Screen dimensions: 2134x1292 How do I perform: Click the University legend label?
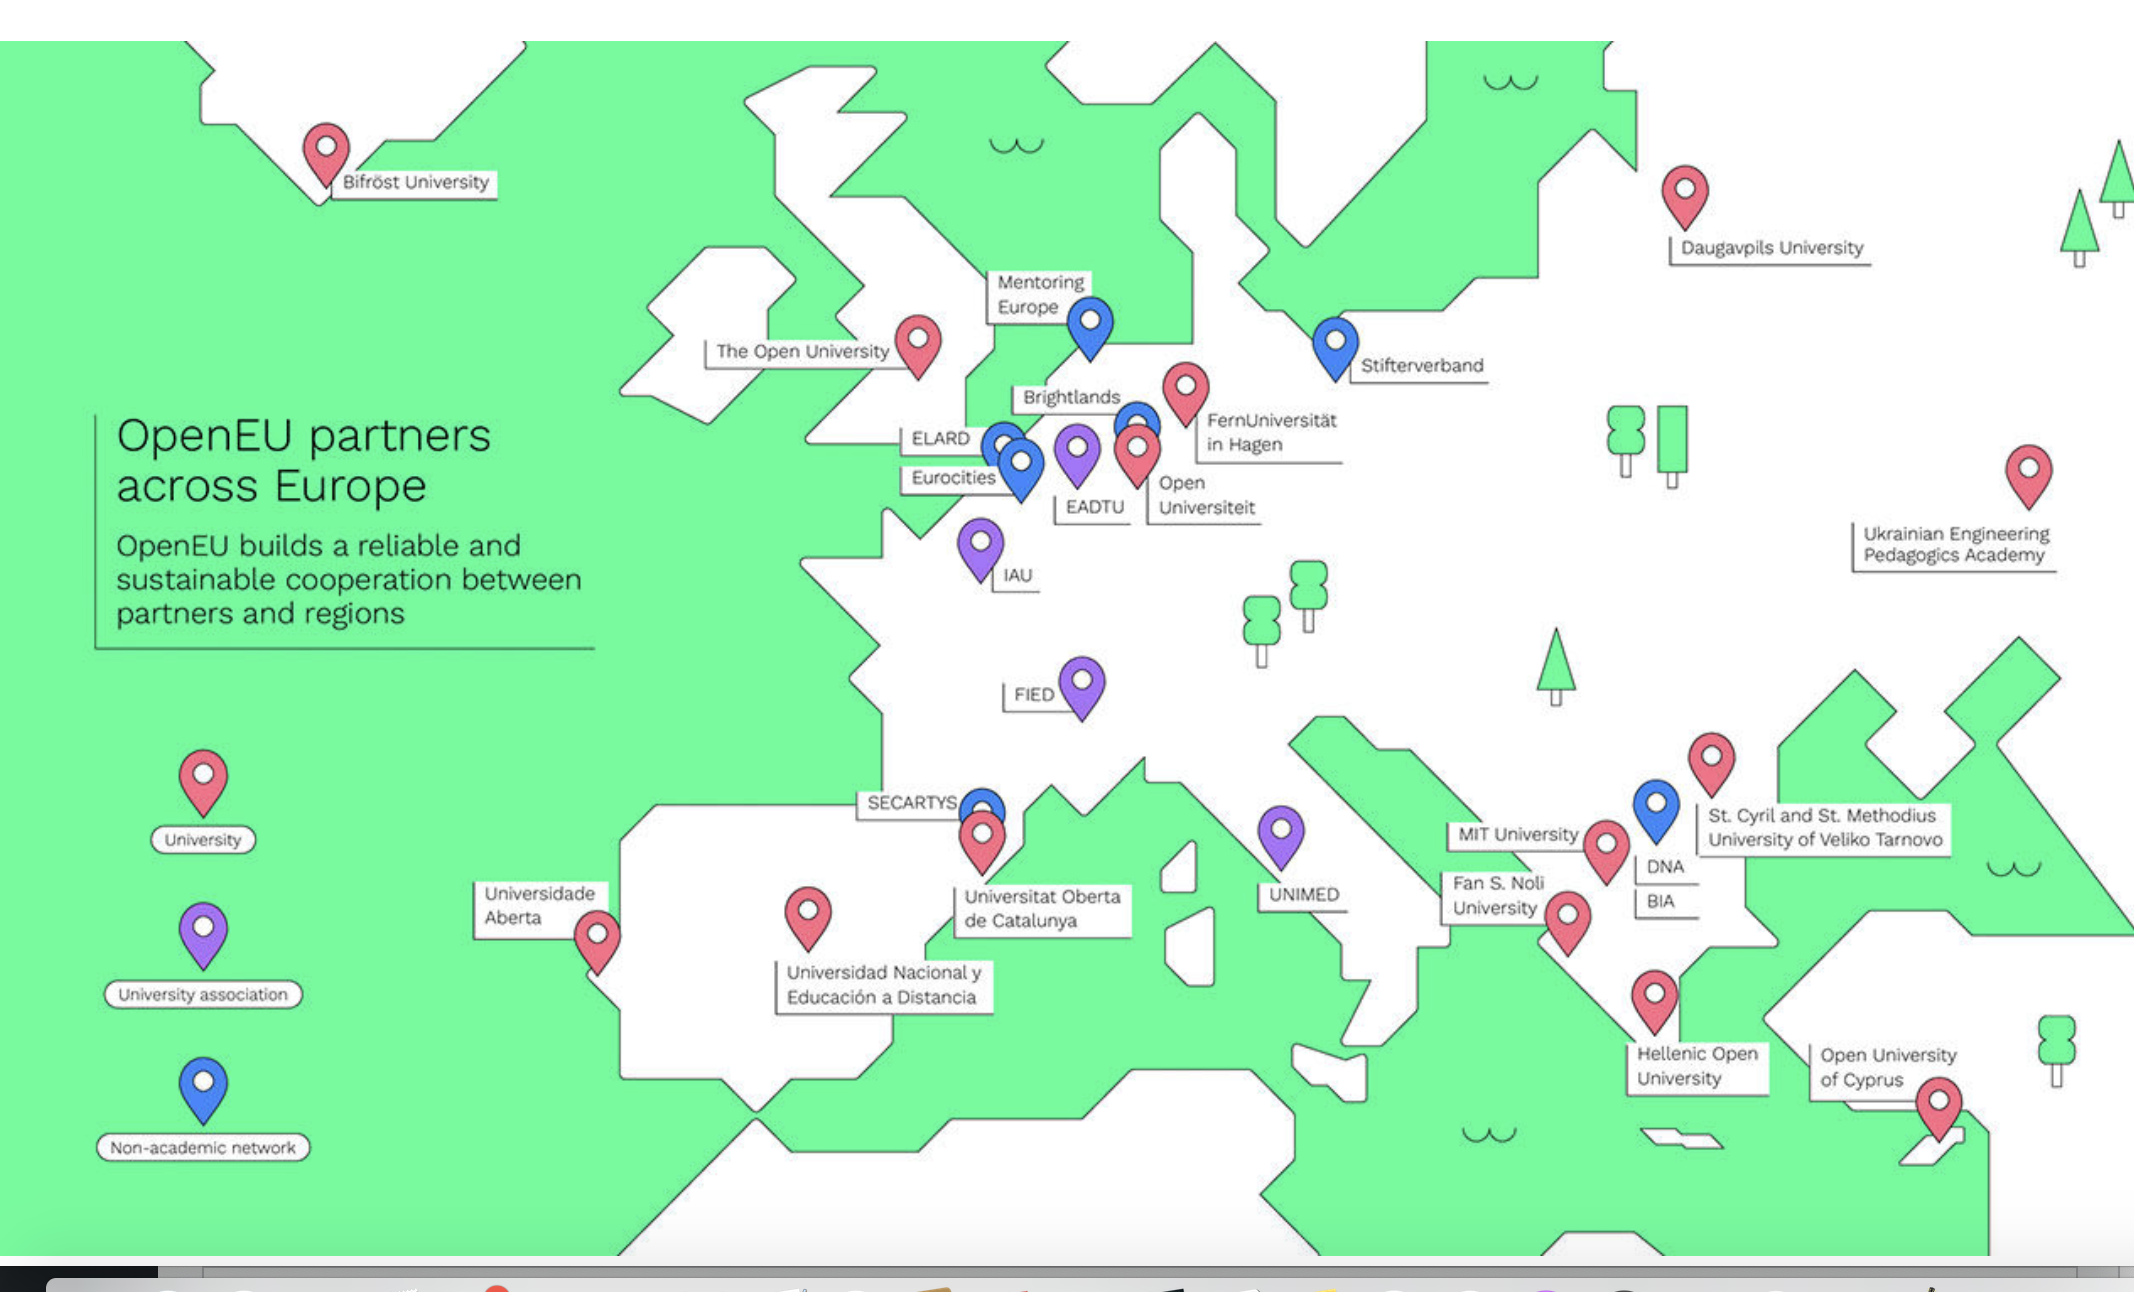203,840
